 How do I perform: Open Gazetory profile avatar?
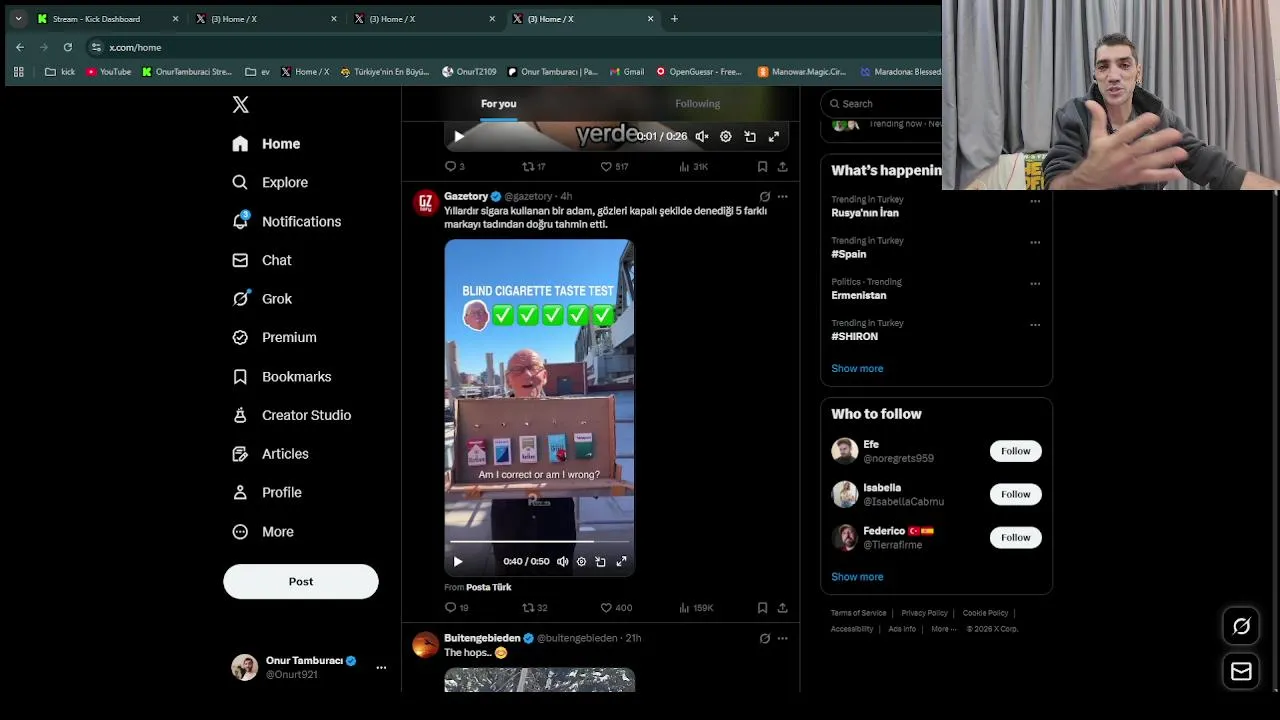pos(426,203)
